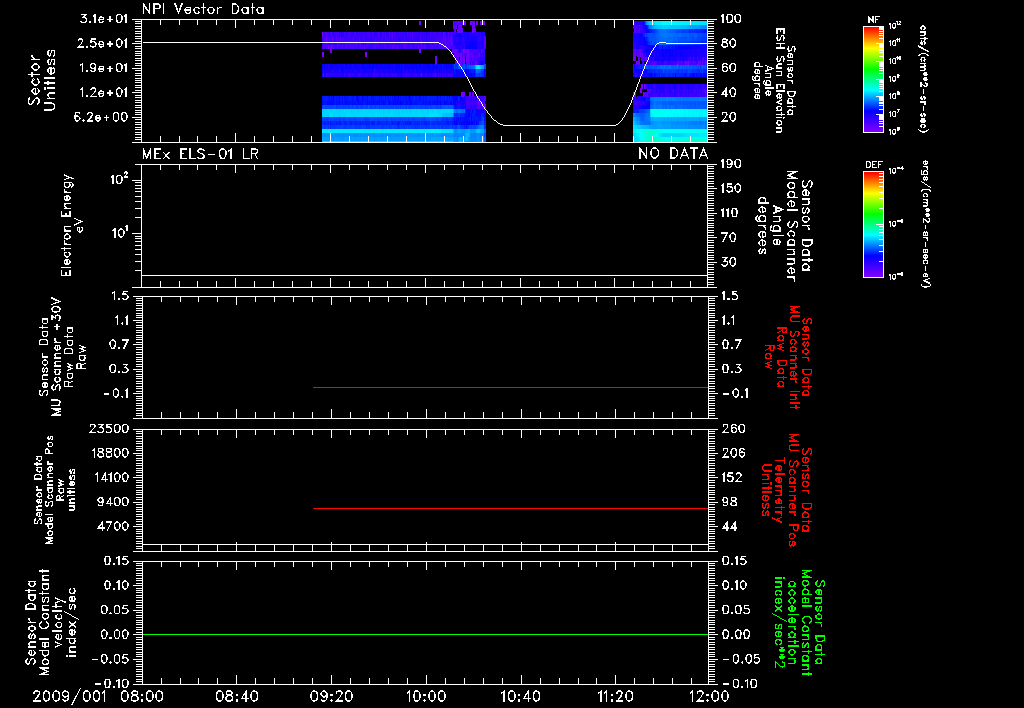Click the '2.5e+01' sector tick value
The width and height of the screenshot is (1024, 708).
[x=104, y=43]
